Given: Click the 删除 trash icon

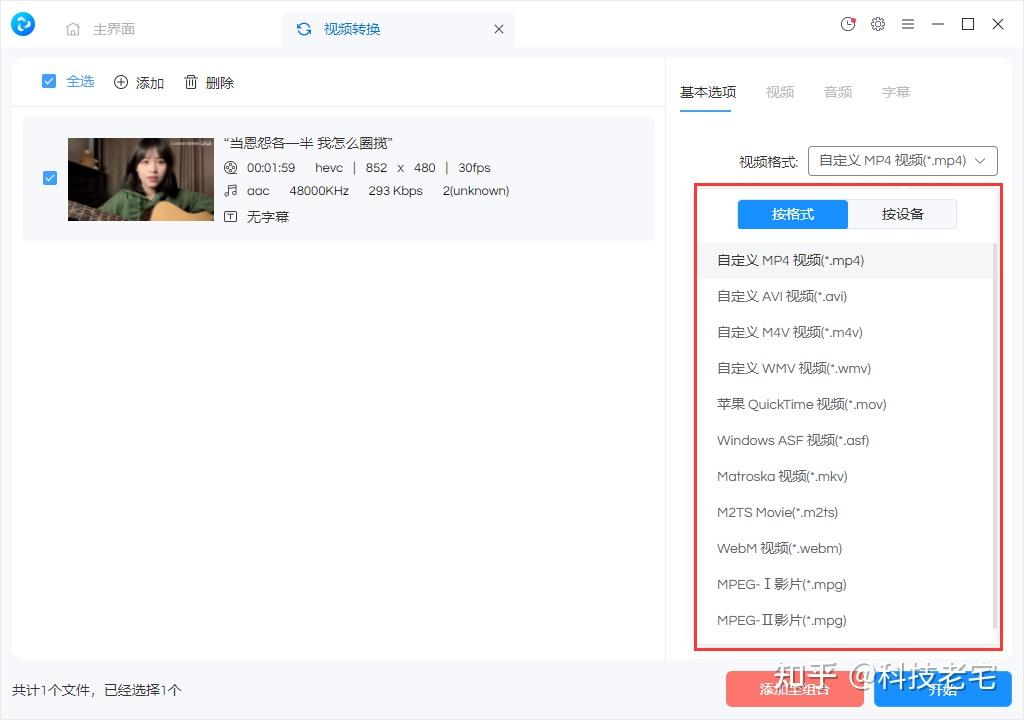Looking at the screenshot, I should 189,82.
